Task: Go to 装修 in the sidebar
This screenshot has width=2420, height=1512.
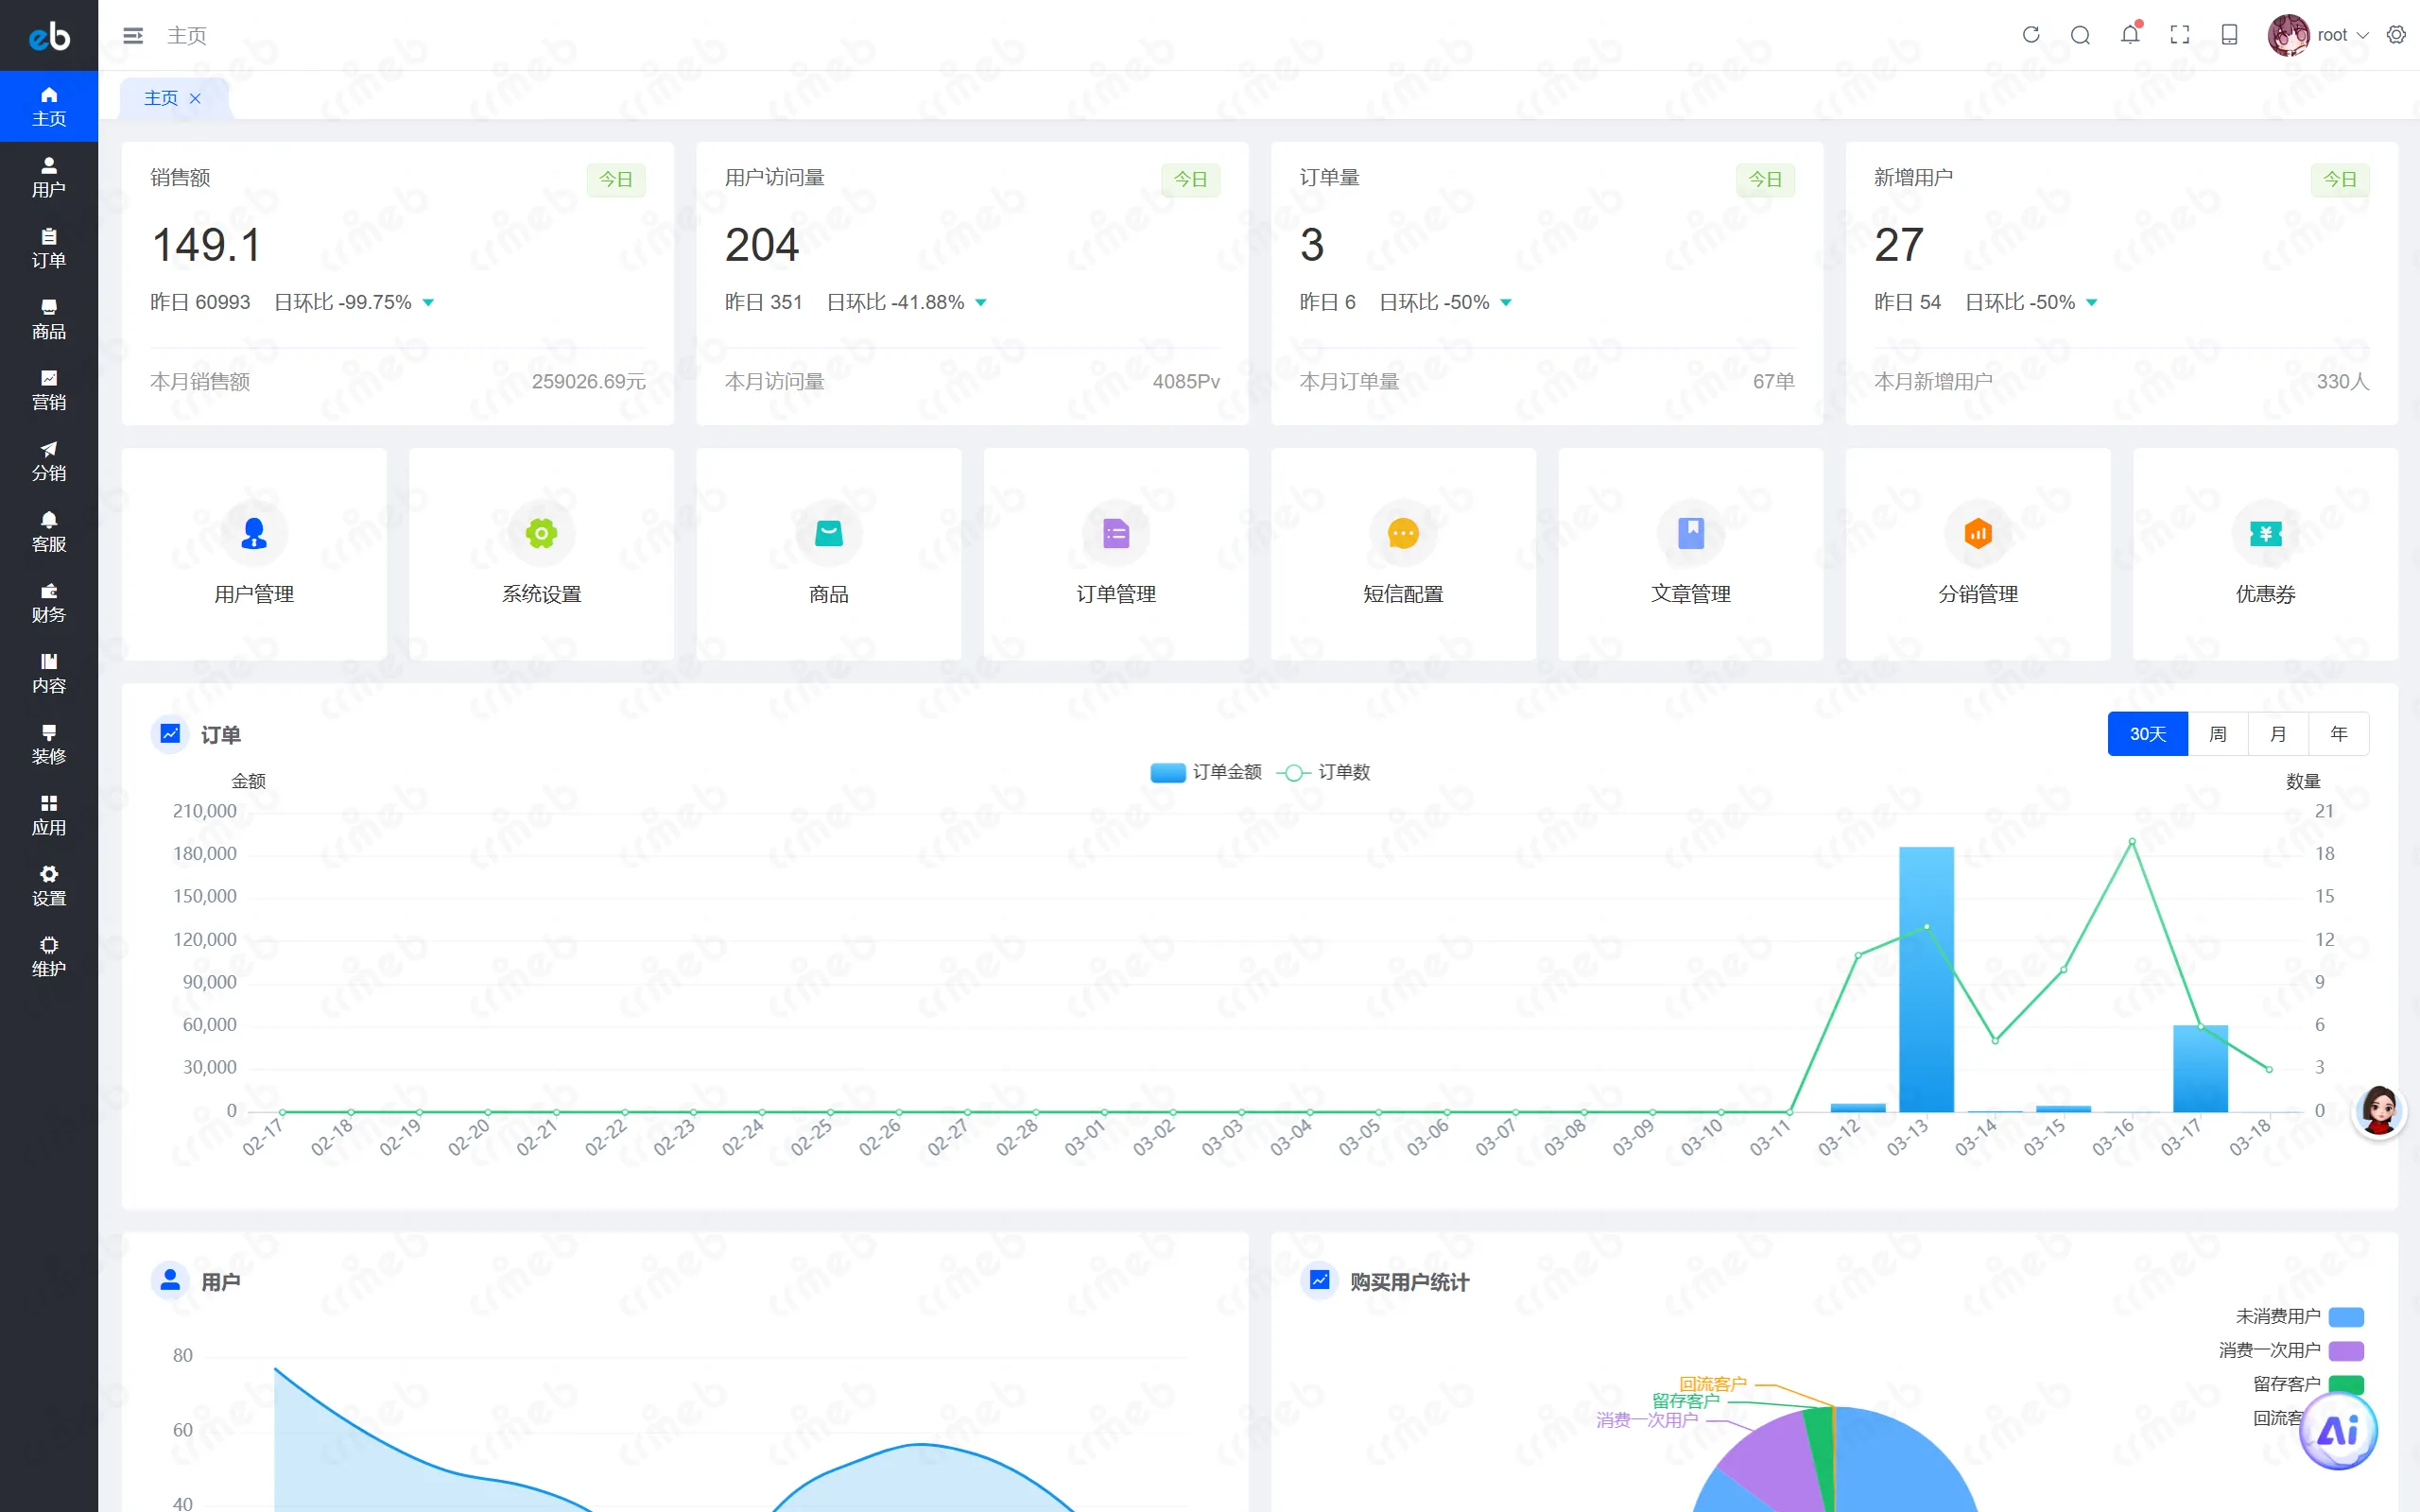Action: pyautogui.click(x=49, y=745)
